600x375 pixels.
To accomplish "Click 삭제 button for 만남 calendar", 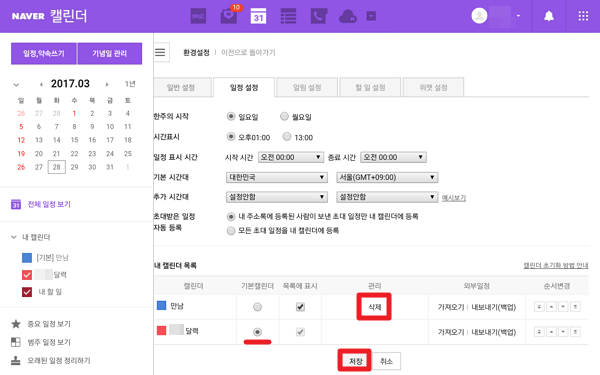I will pyautogui.click(x=374, y=307).
